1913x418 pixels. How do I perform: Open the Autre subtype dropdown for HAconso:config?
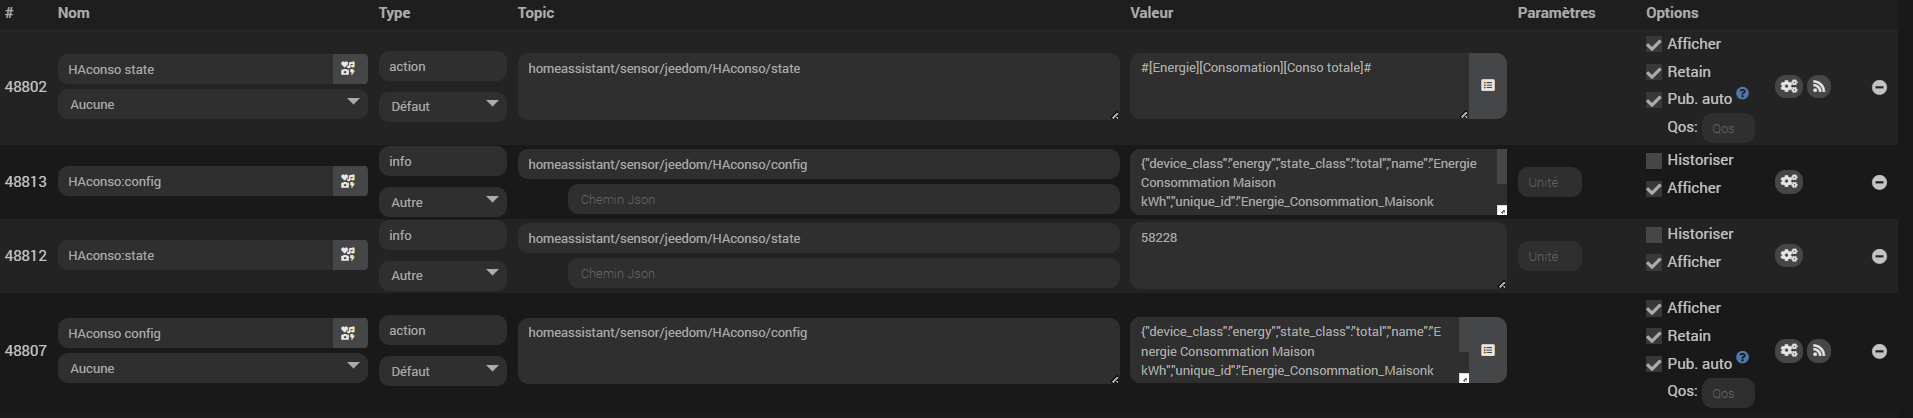(x=443, y=202)
